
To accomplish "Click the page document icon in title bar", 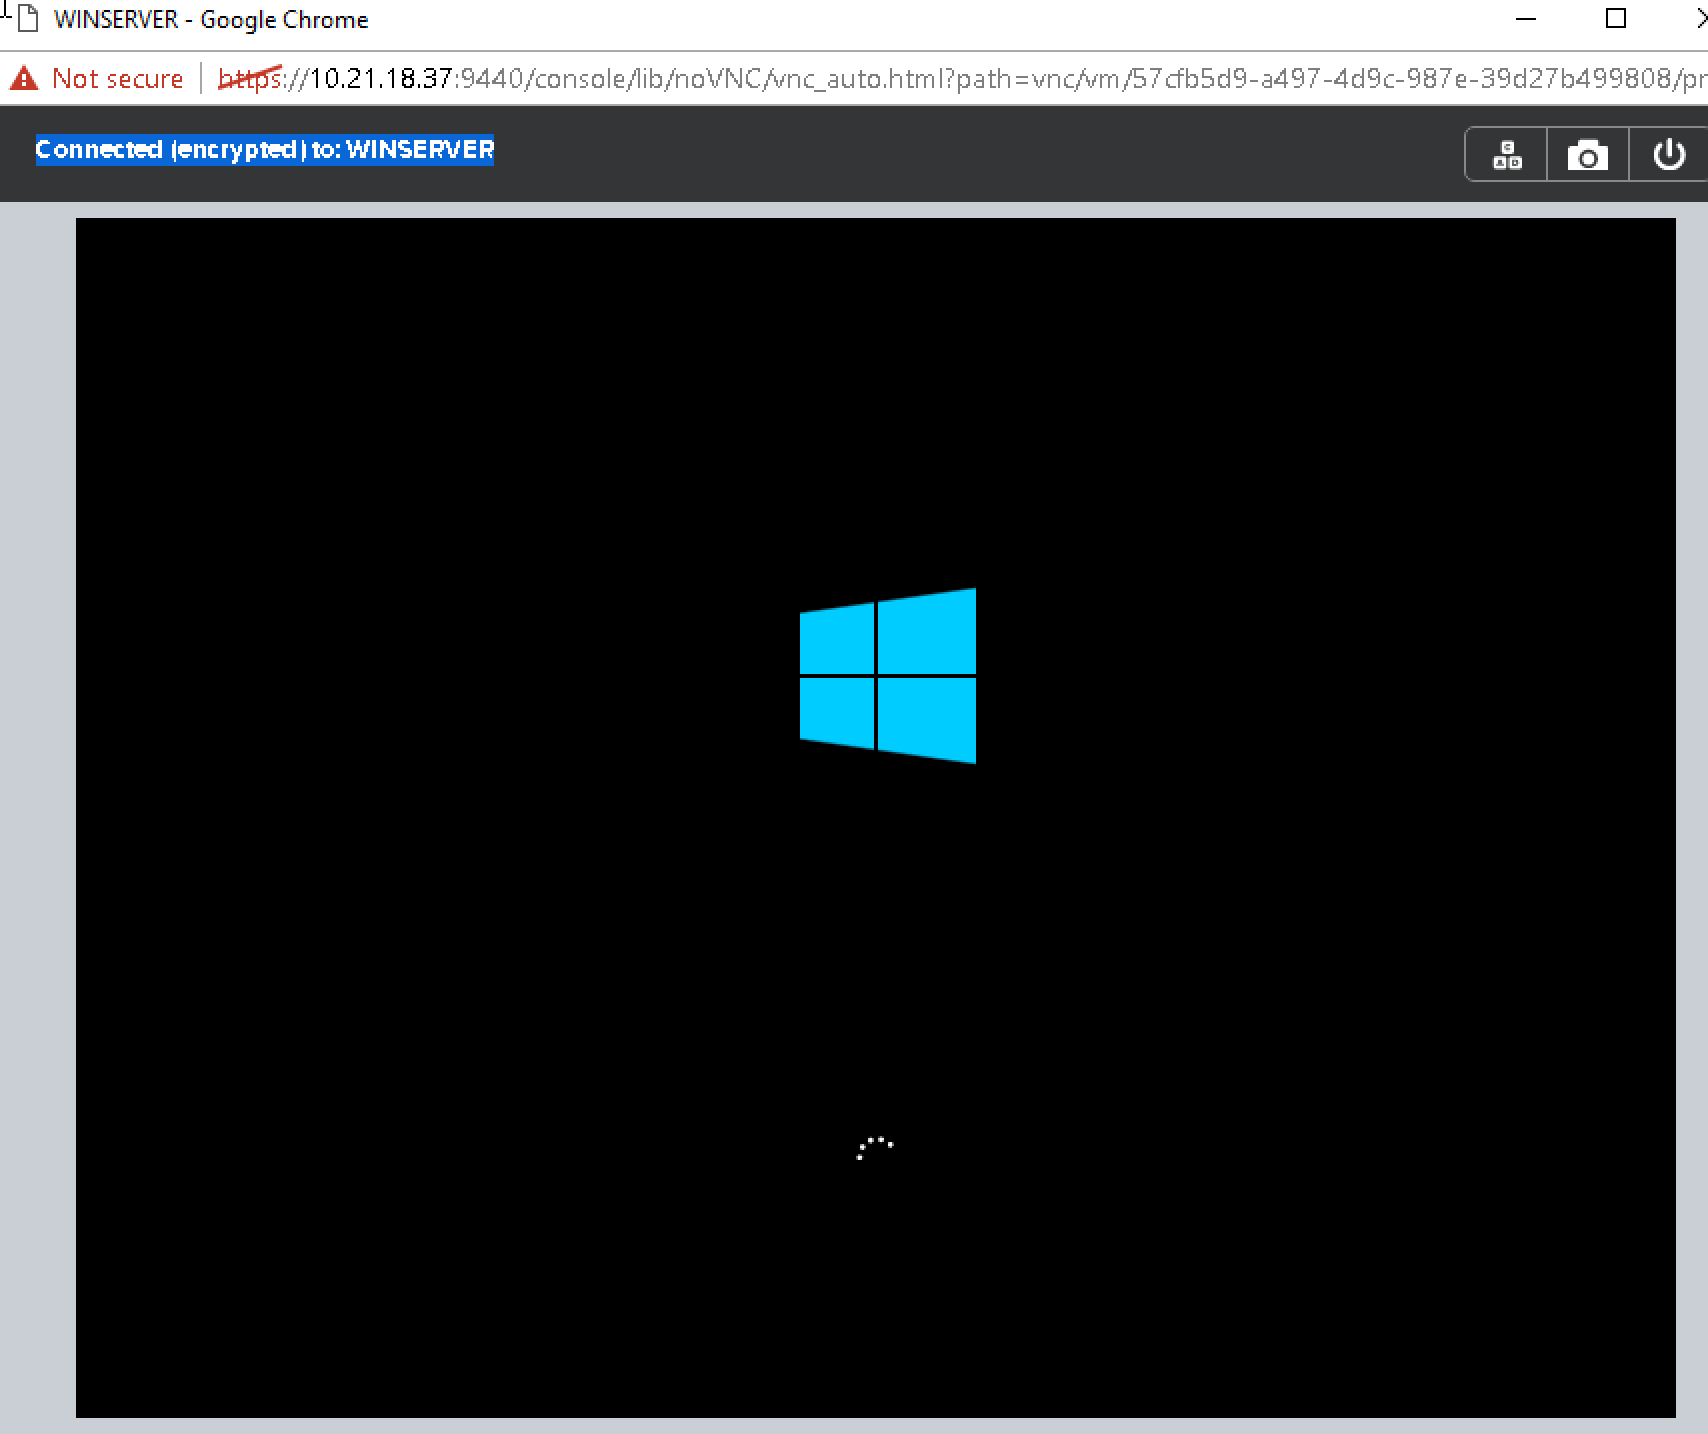I will coord(29,20).
